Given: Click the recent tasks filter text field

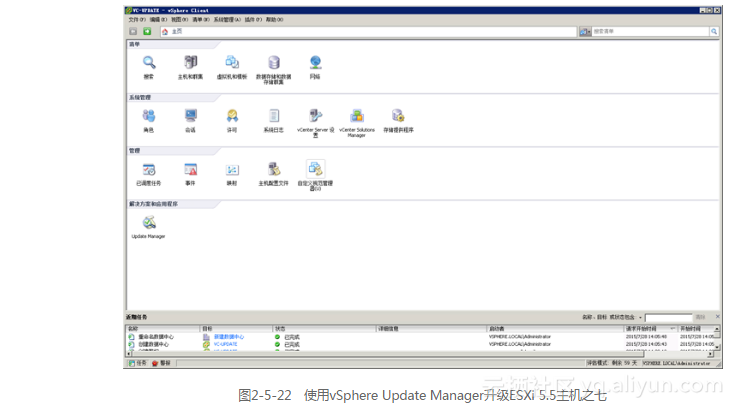Looking at the screenshot, I should (668, 317).
